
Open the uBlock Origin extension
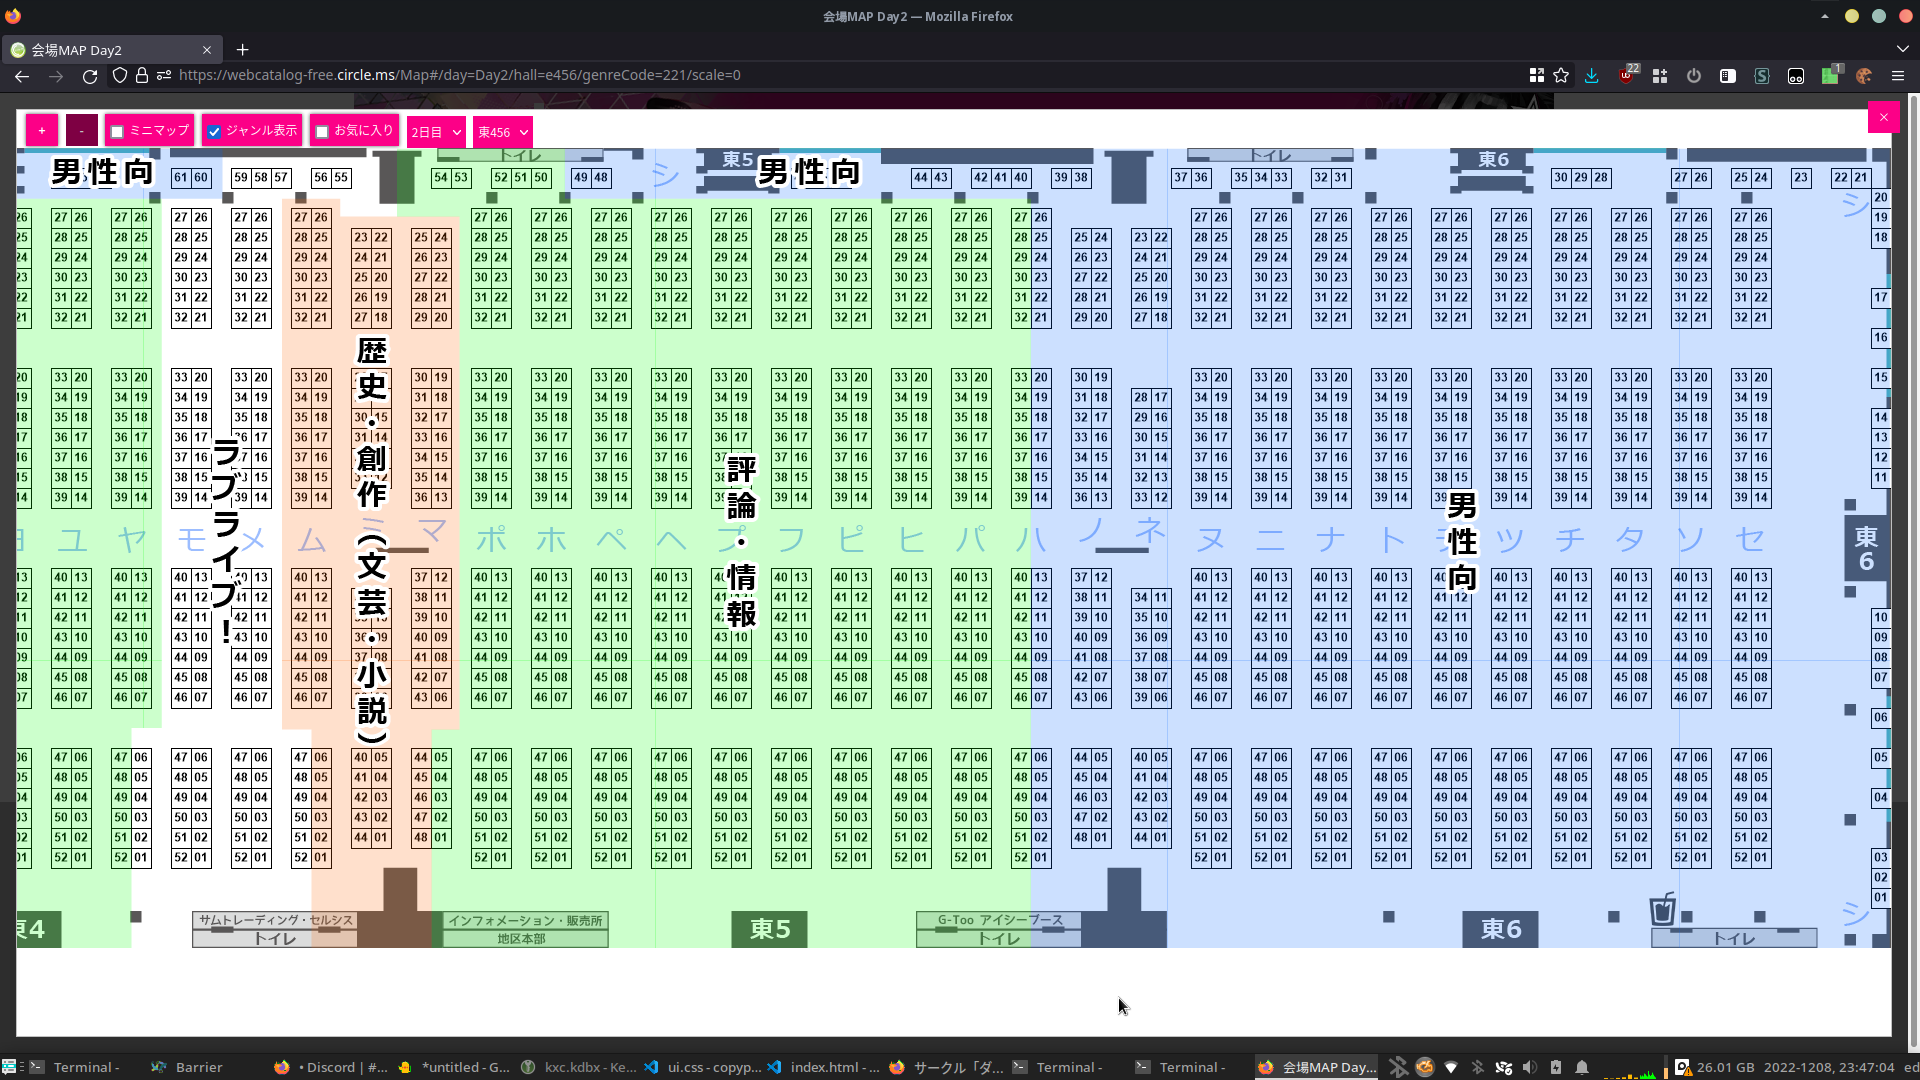coord(1627,75)
